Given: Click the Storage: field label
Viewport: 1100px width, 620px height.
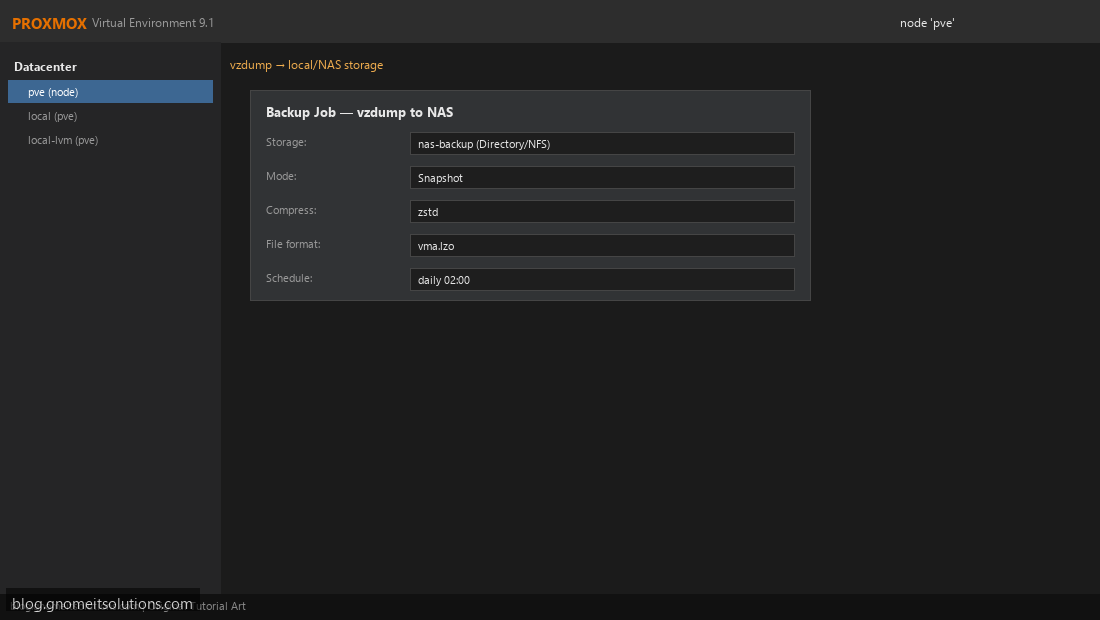Looking at the screenshot, I should click(286, 142).
